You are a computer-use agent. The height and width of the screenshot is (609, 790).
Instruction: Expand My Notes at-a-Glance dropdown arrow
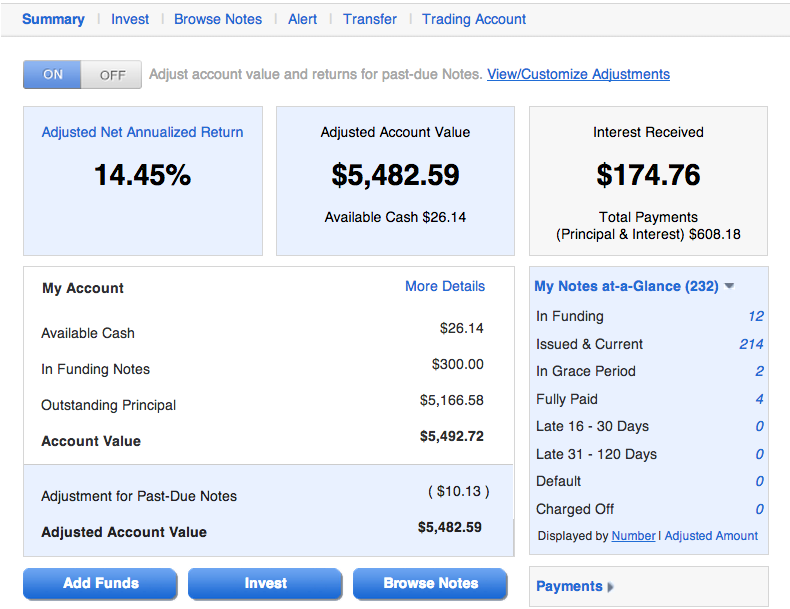coord(729,286)
